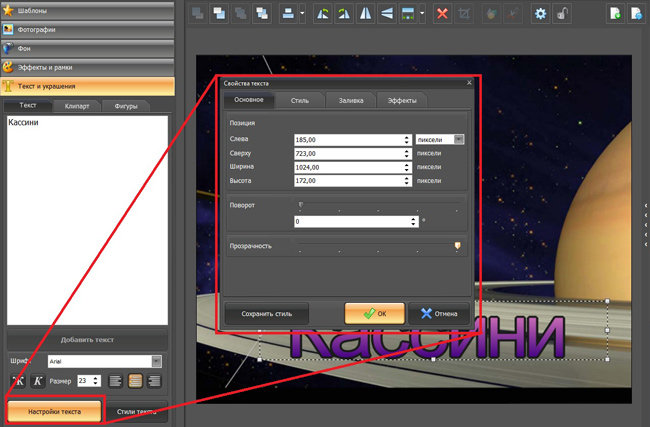The image size is (650, 427).
Task: Expand the align object dropdown arrow
Action: 302,14
